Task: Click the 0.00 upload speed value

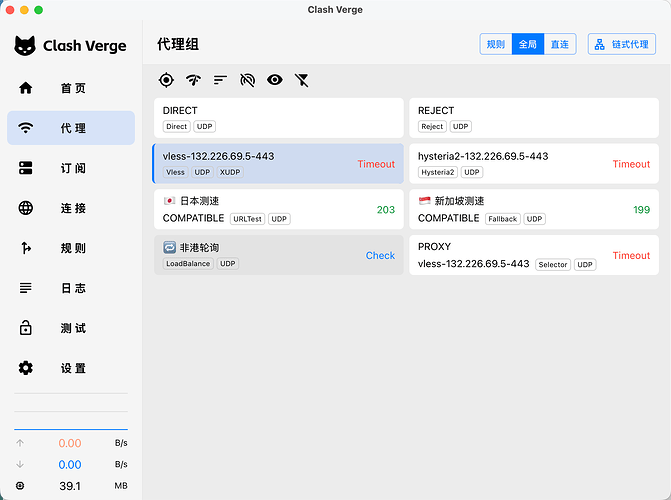Action: 70,443
